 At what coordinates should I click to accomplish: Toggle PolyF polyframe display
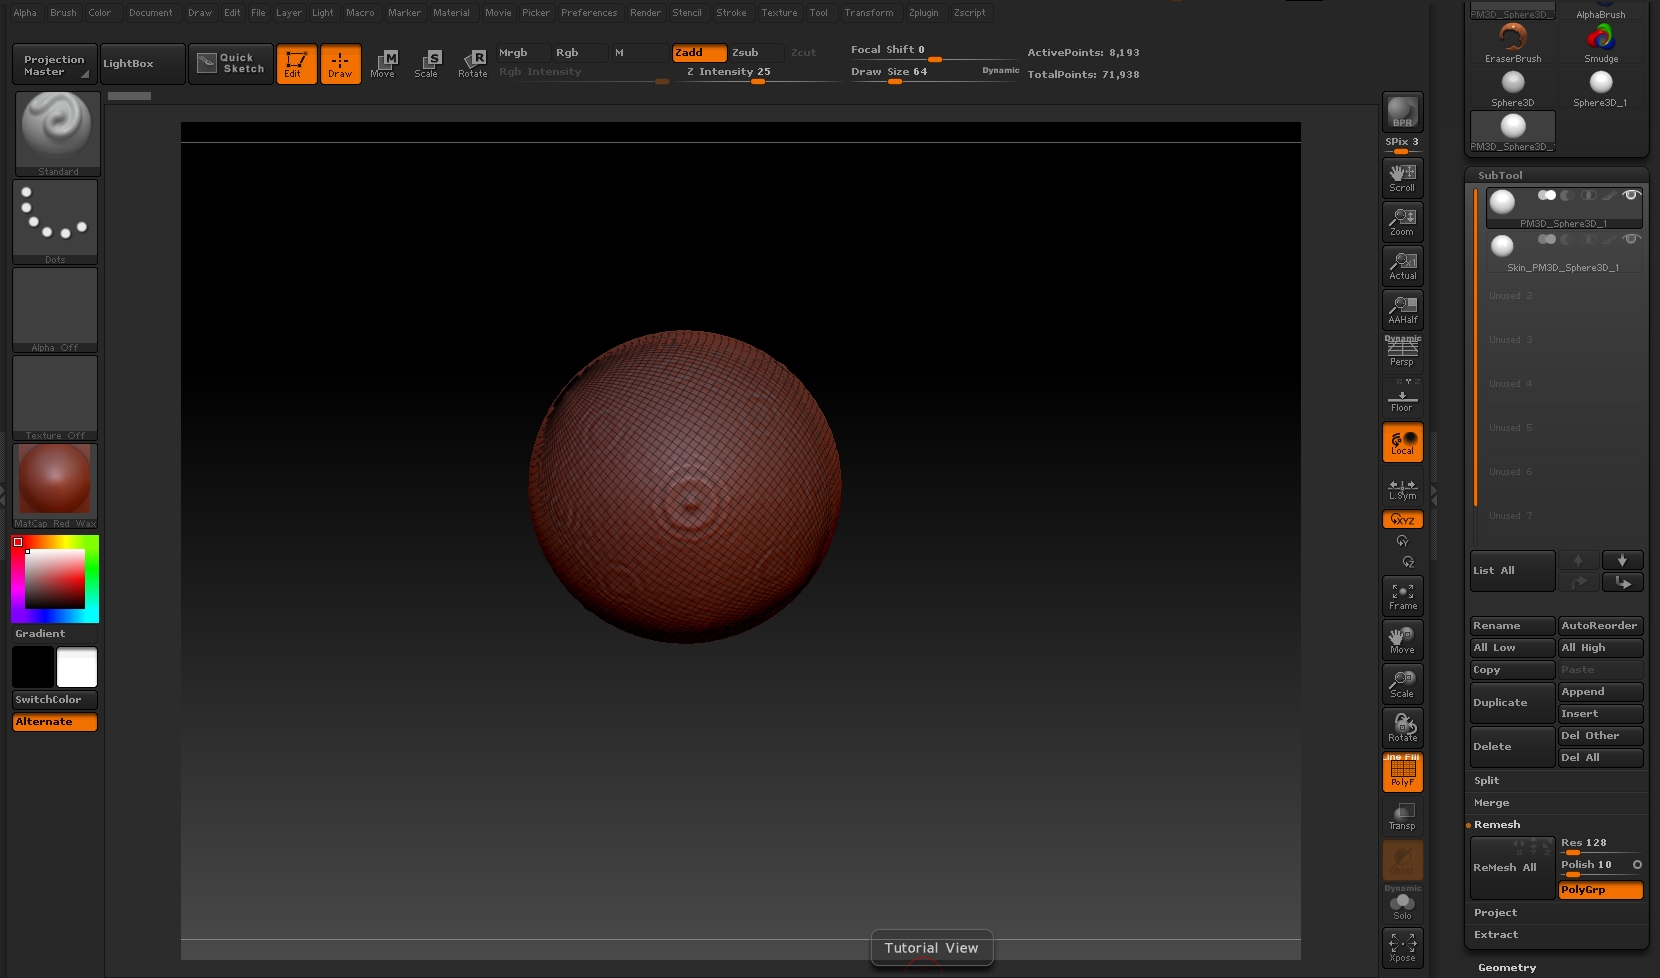tap(1402, 772)
